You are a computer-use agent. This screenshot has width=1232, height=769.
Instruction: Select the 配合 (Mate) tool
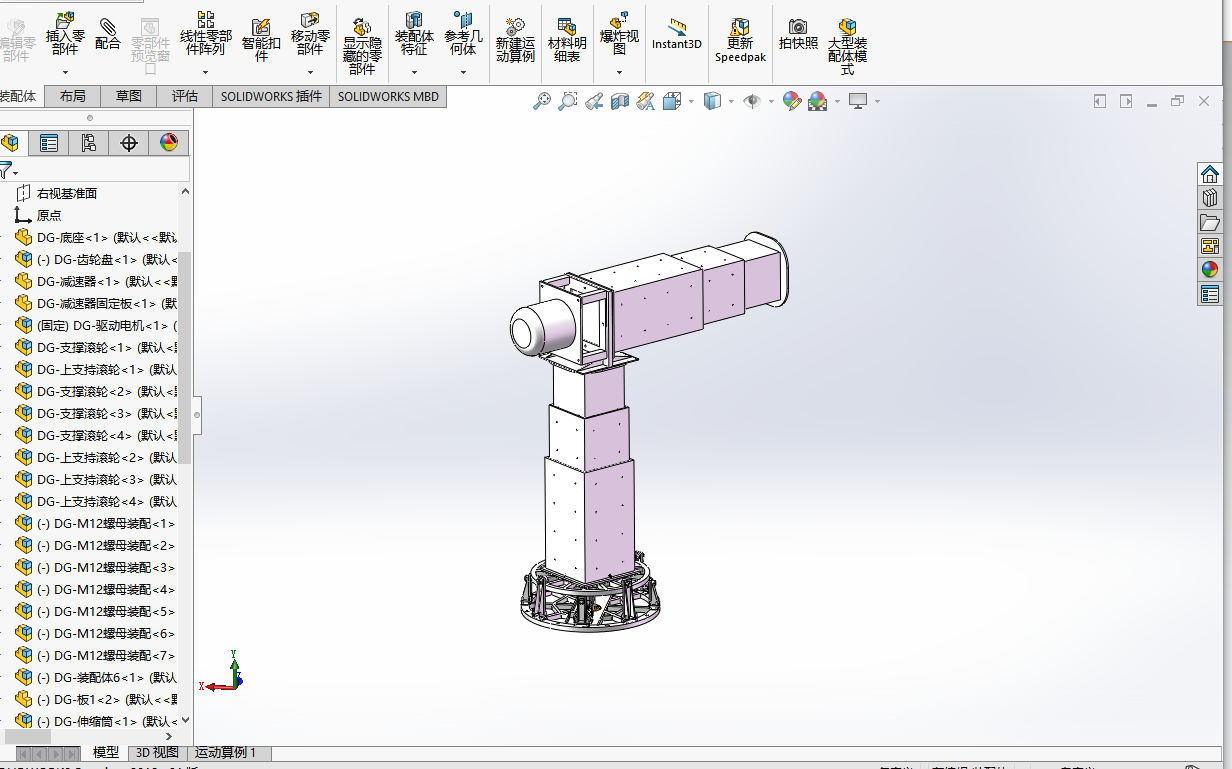(107, 35)
